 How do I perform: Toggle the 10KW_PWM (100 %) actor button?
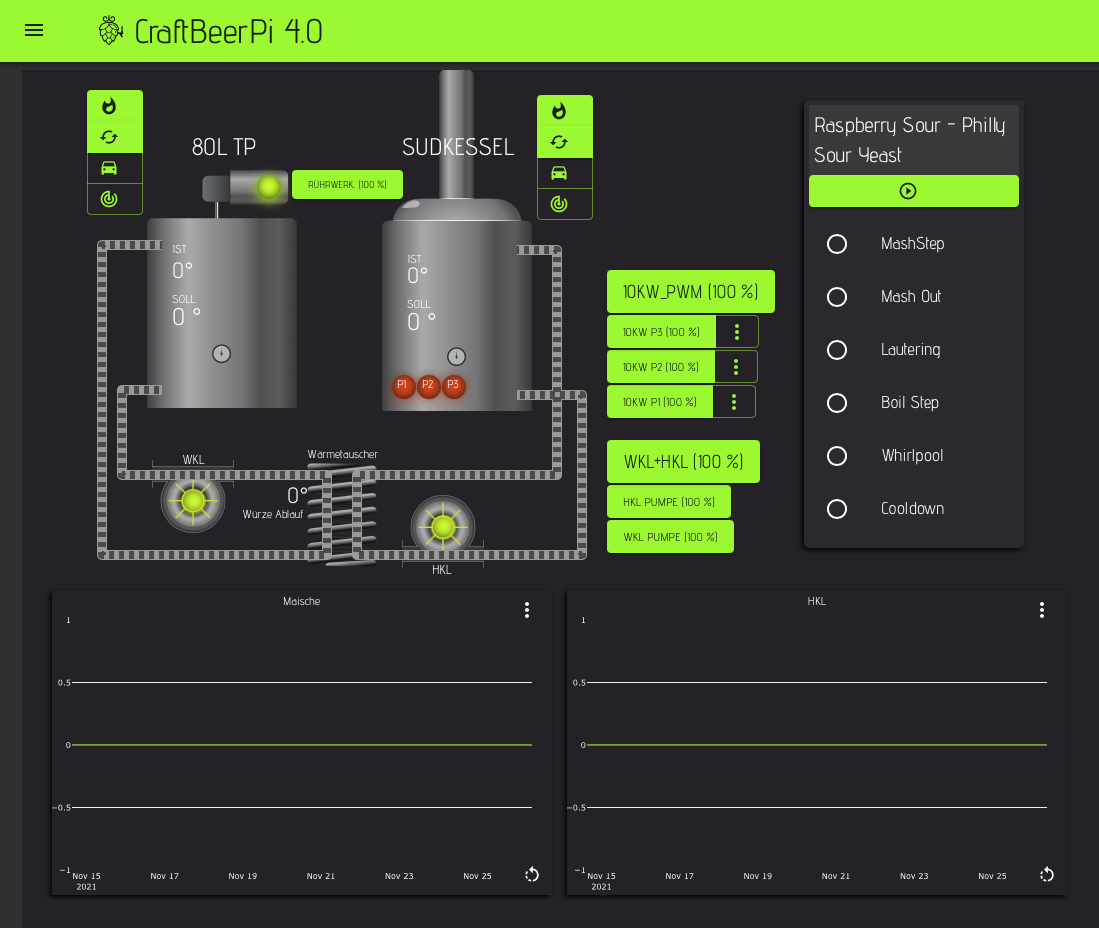(690, 292)
